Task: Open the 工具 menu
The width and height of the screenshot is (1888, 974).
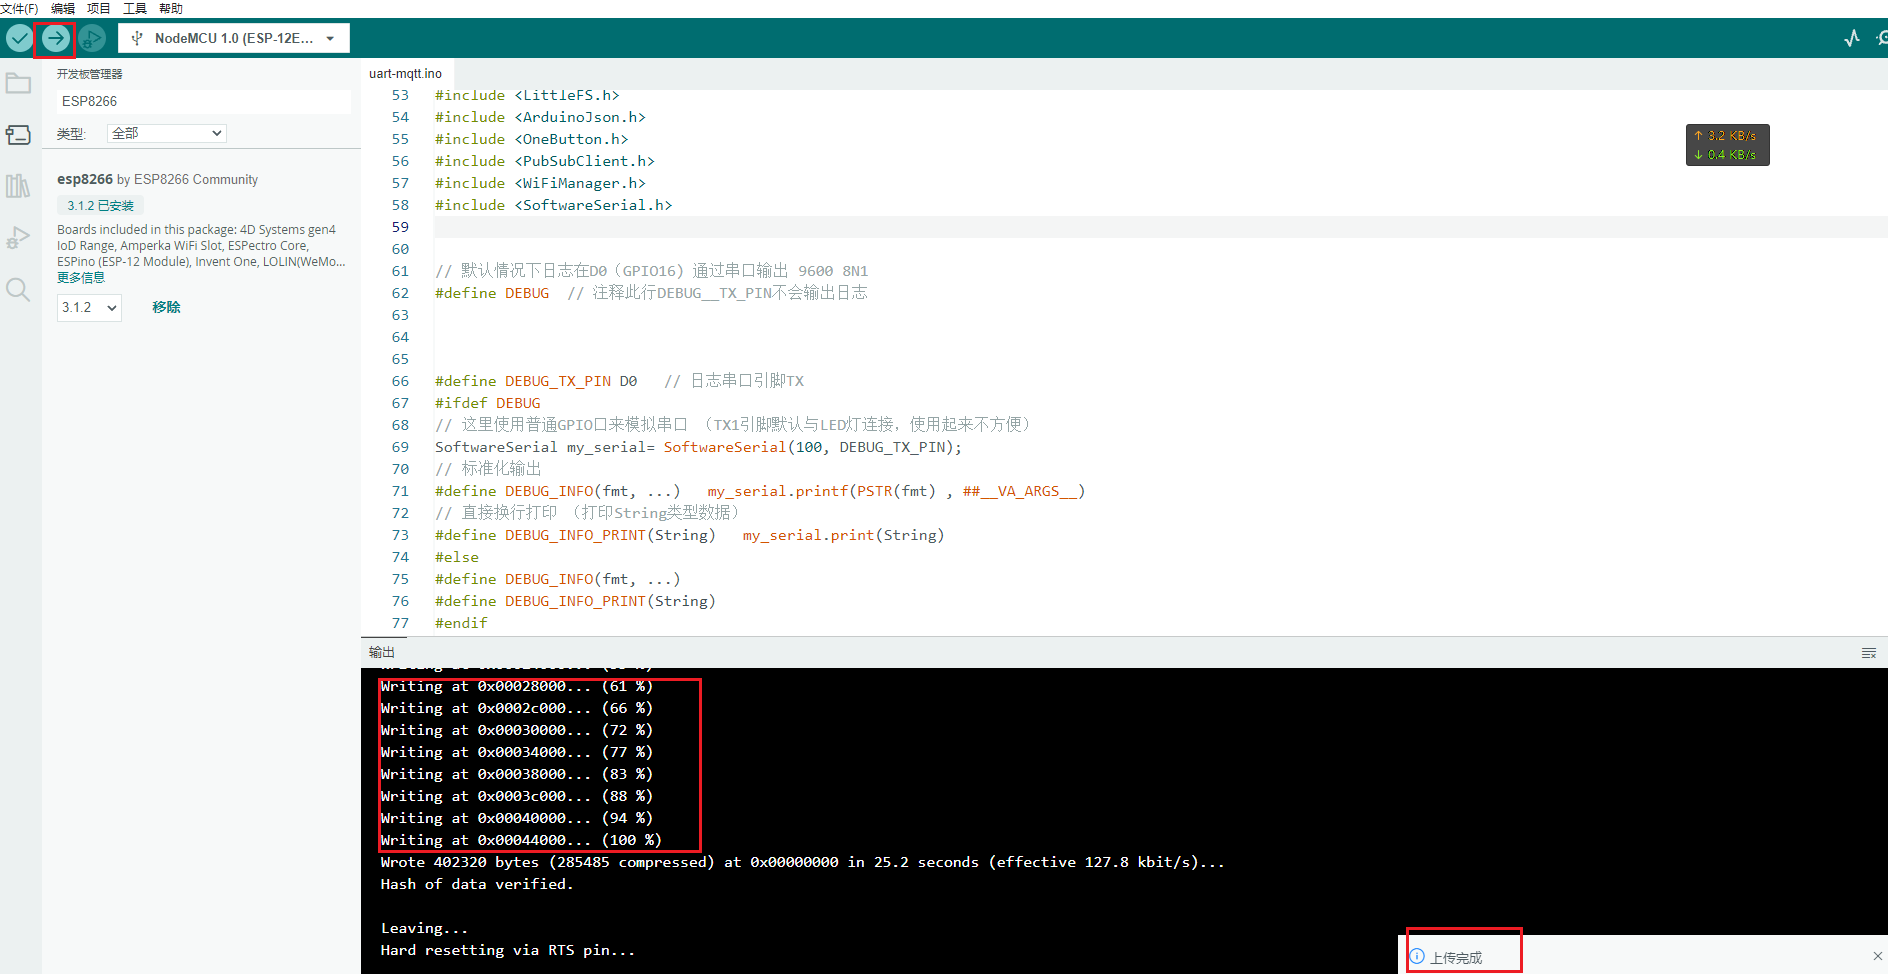Action: coord(134,8)
